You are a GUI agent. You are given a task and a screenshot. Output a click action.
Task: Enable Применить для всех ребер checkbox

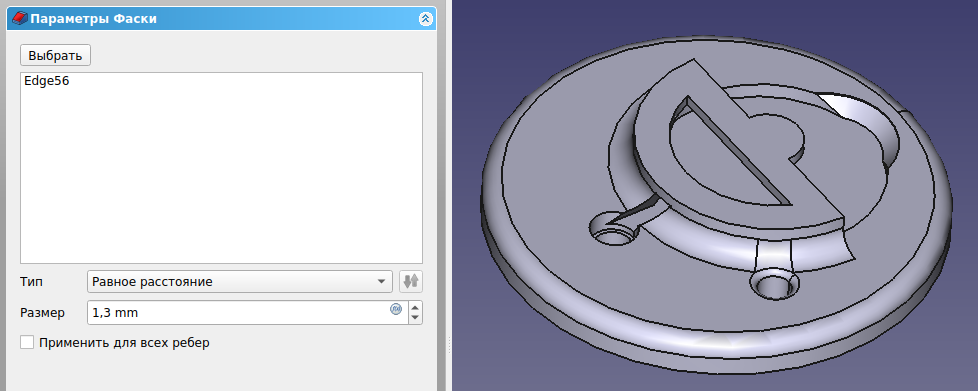click(x=27, y=342)
